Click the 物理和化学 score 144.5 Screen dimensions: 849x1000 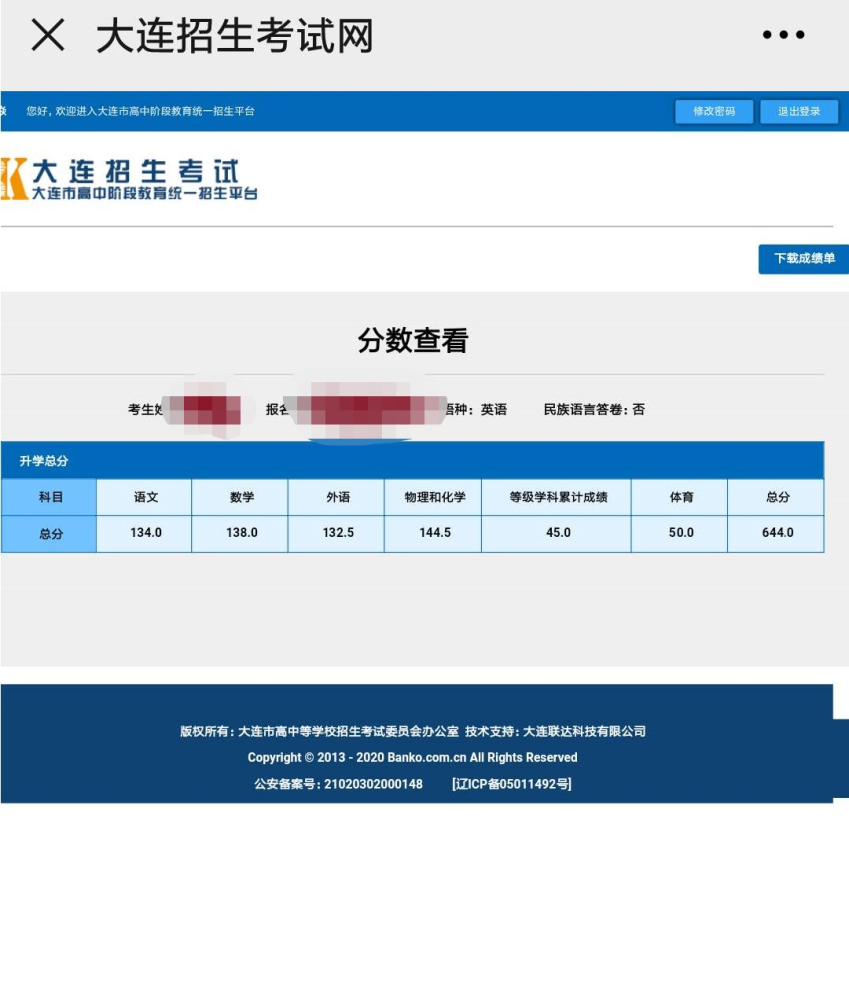click(x=433, y=532)
